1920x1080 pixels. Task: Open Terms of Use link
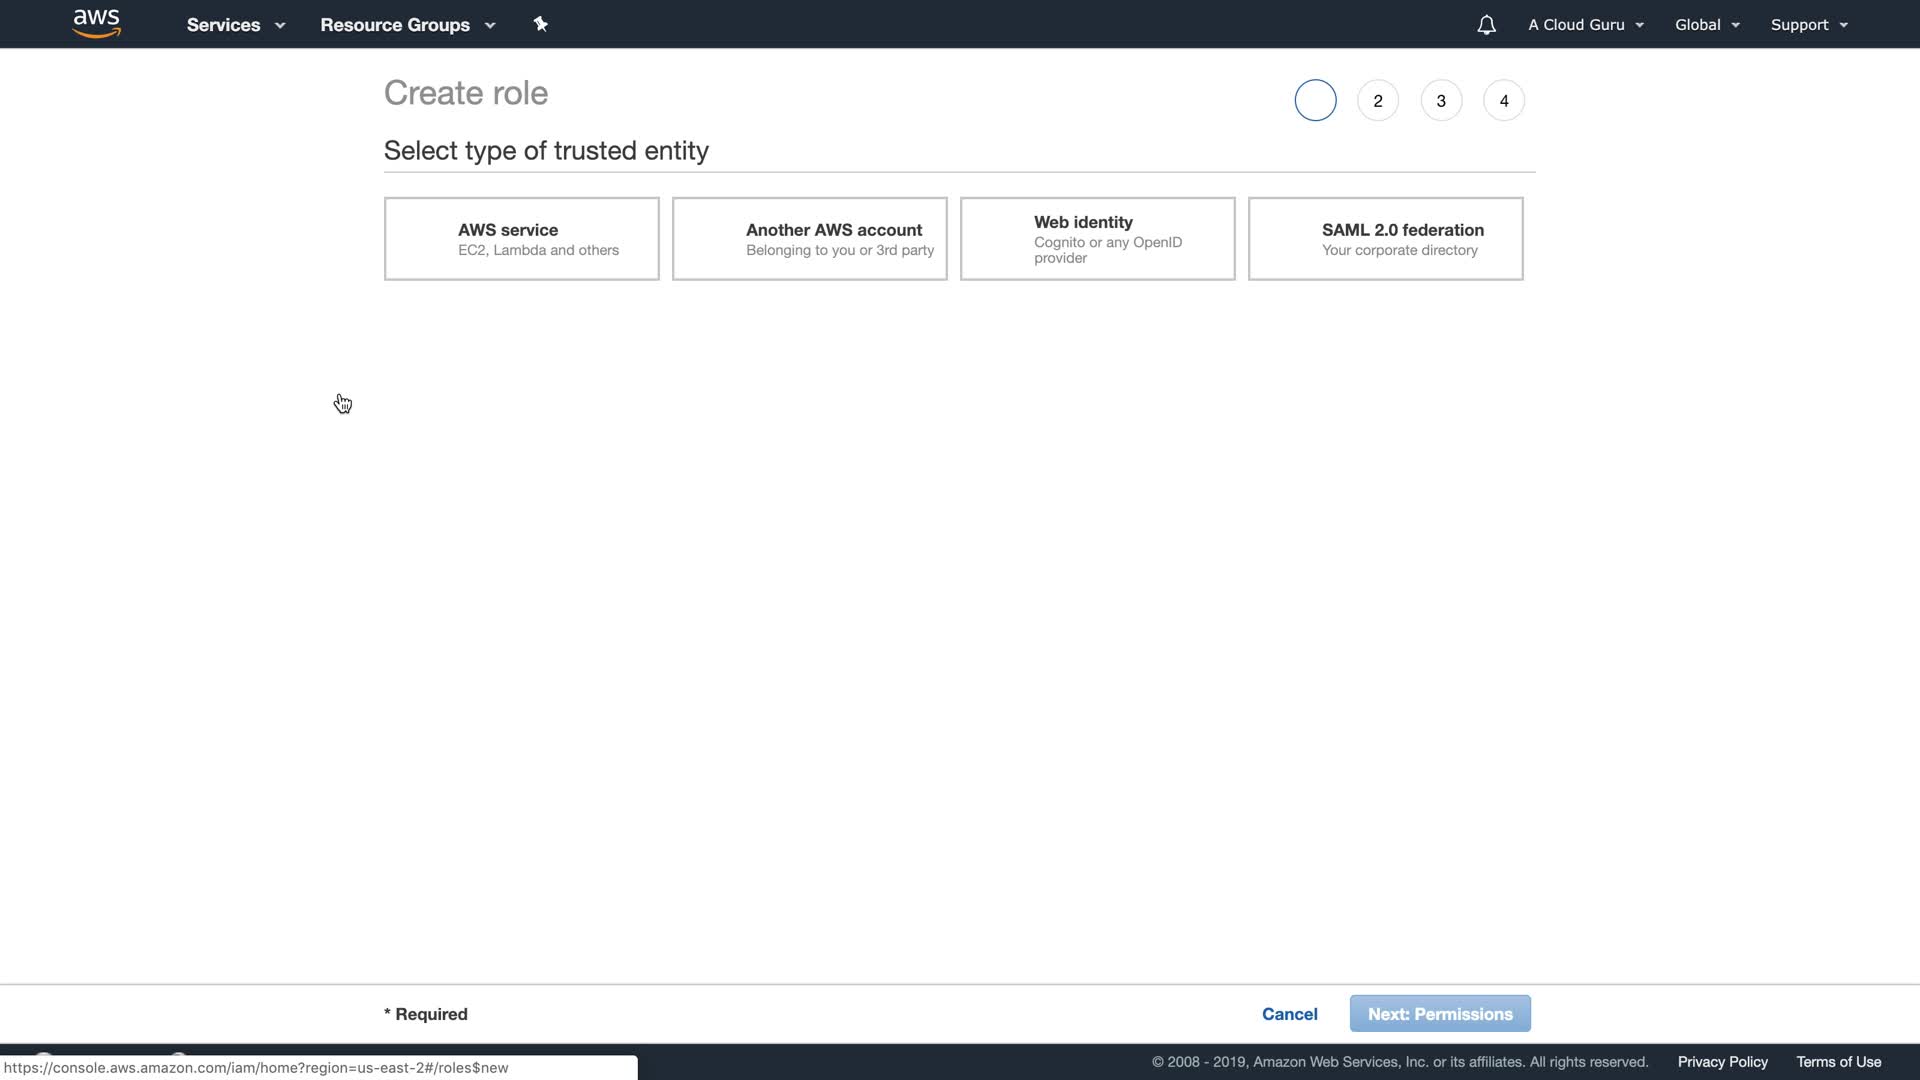point(1838,1062)
